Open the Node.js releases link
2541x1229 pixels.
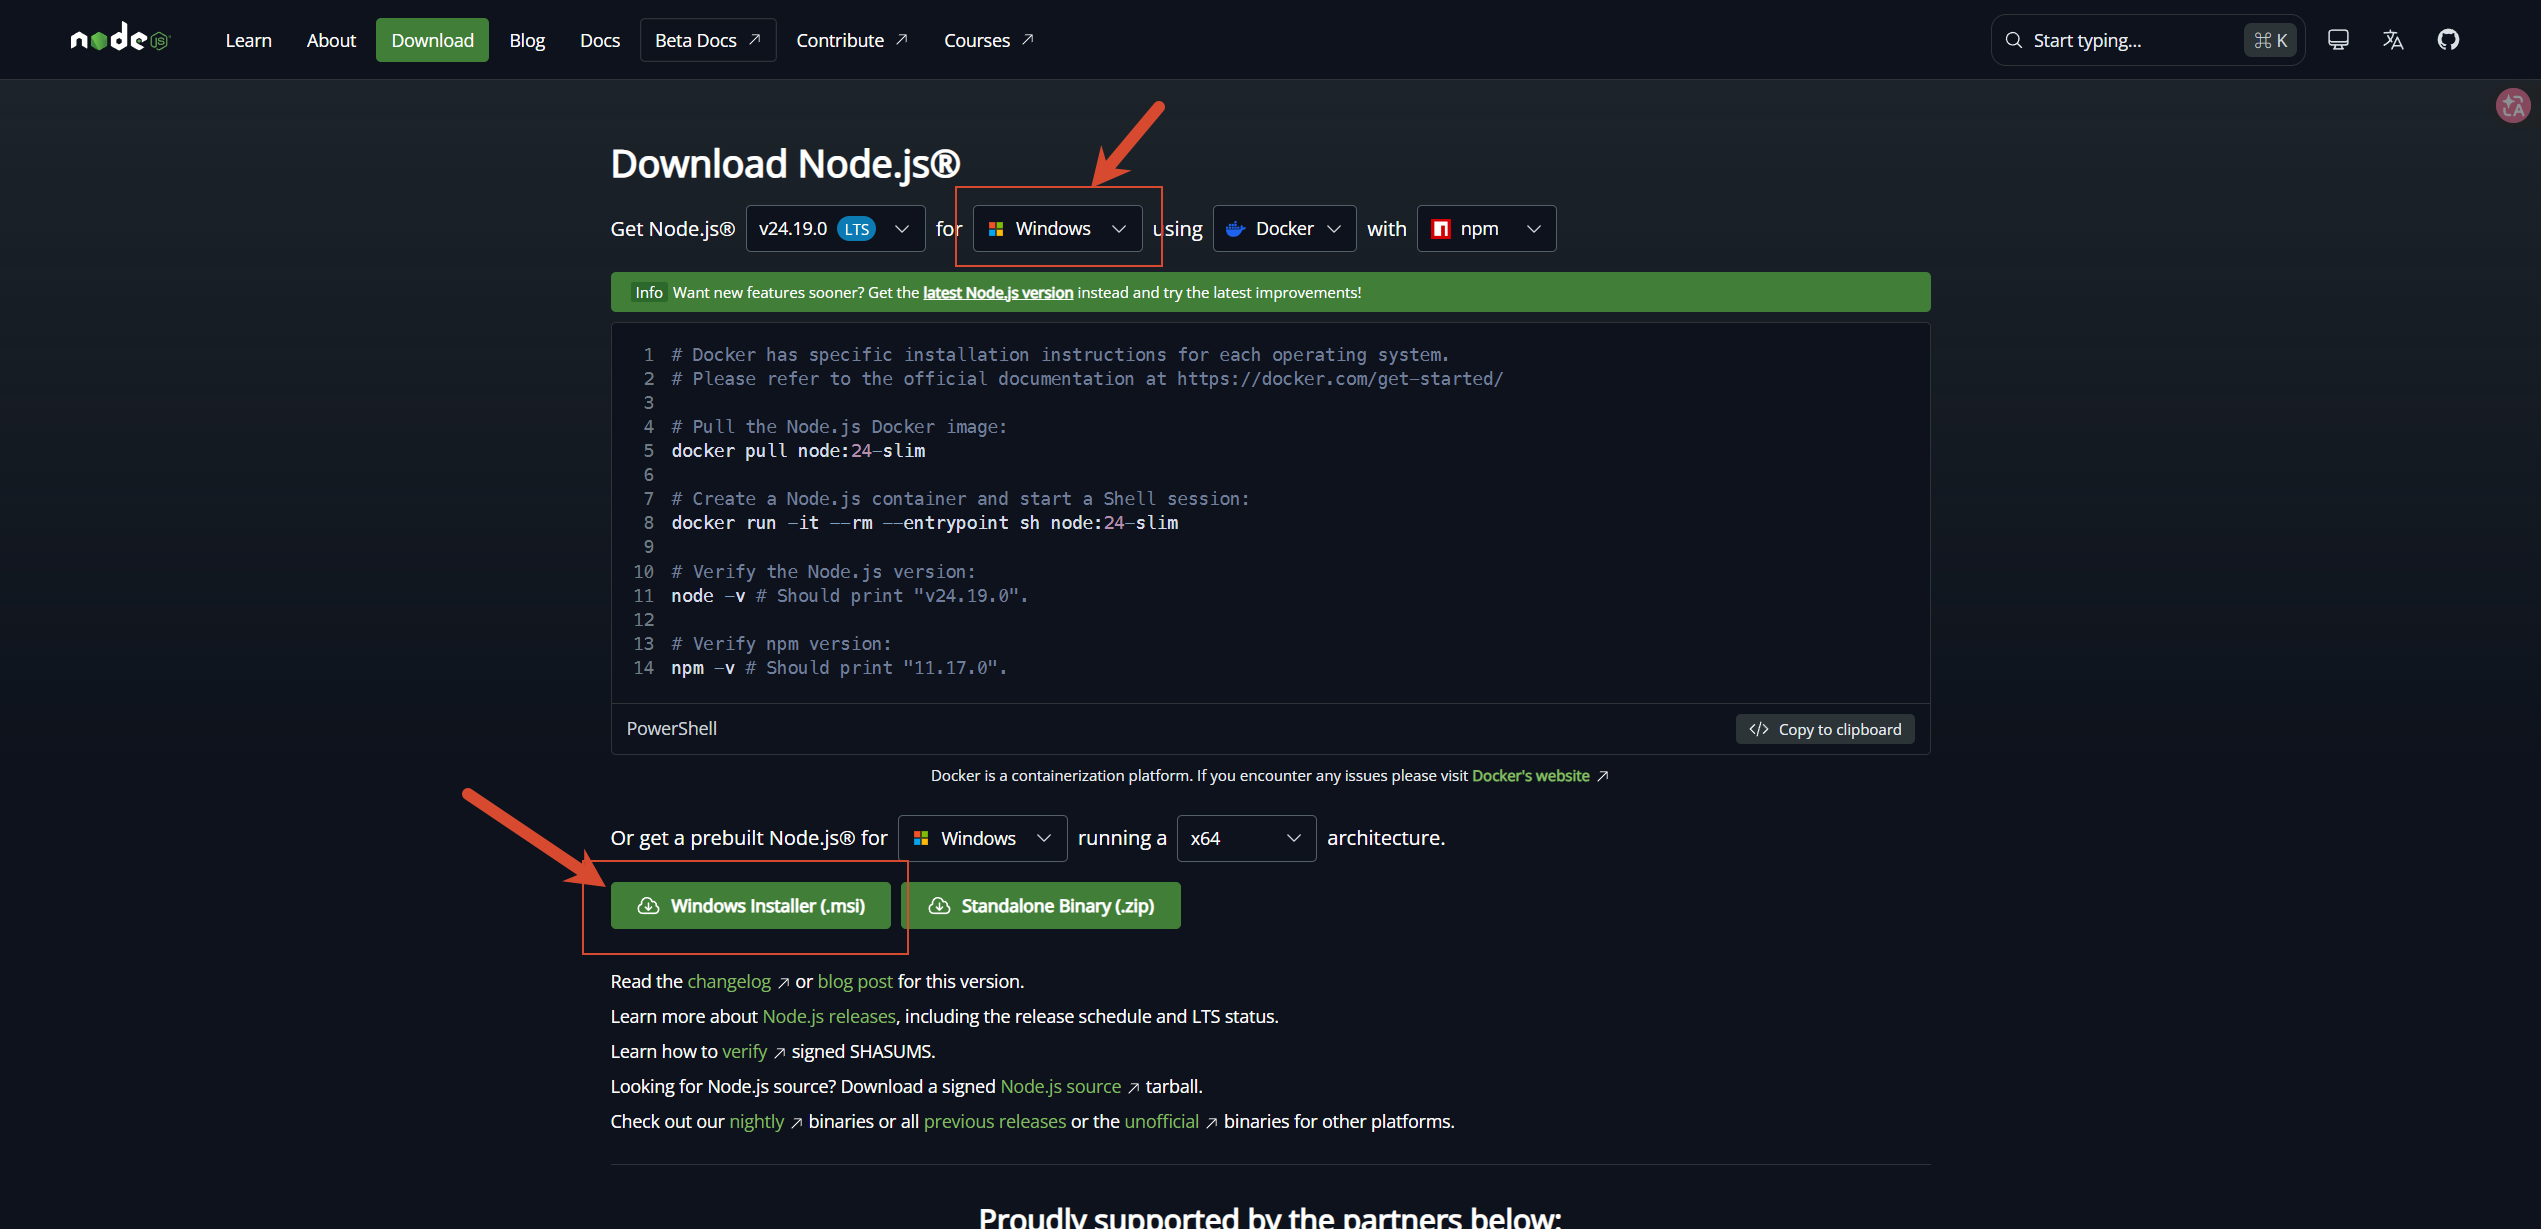point(829,1017)
